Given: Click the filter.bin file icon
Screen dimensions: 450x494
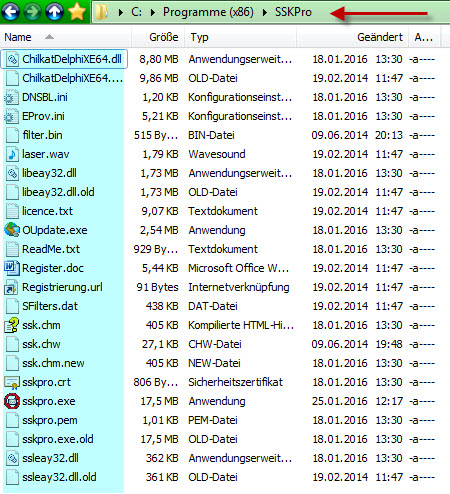Looking at the screenshot, I should [x=12, y=135].
